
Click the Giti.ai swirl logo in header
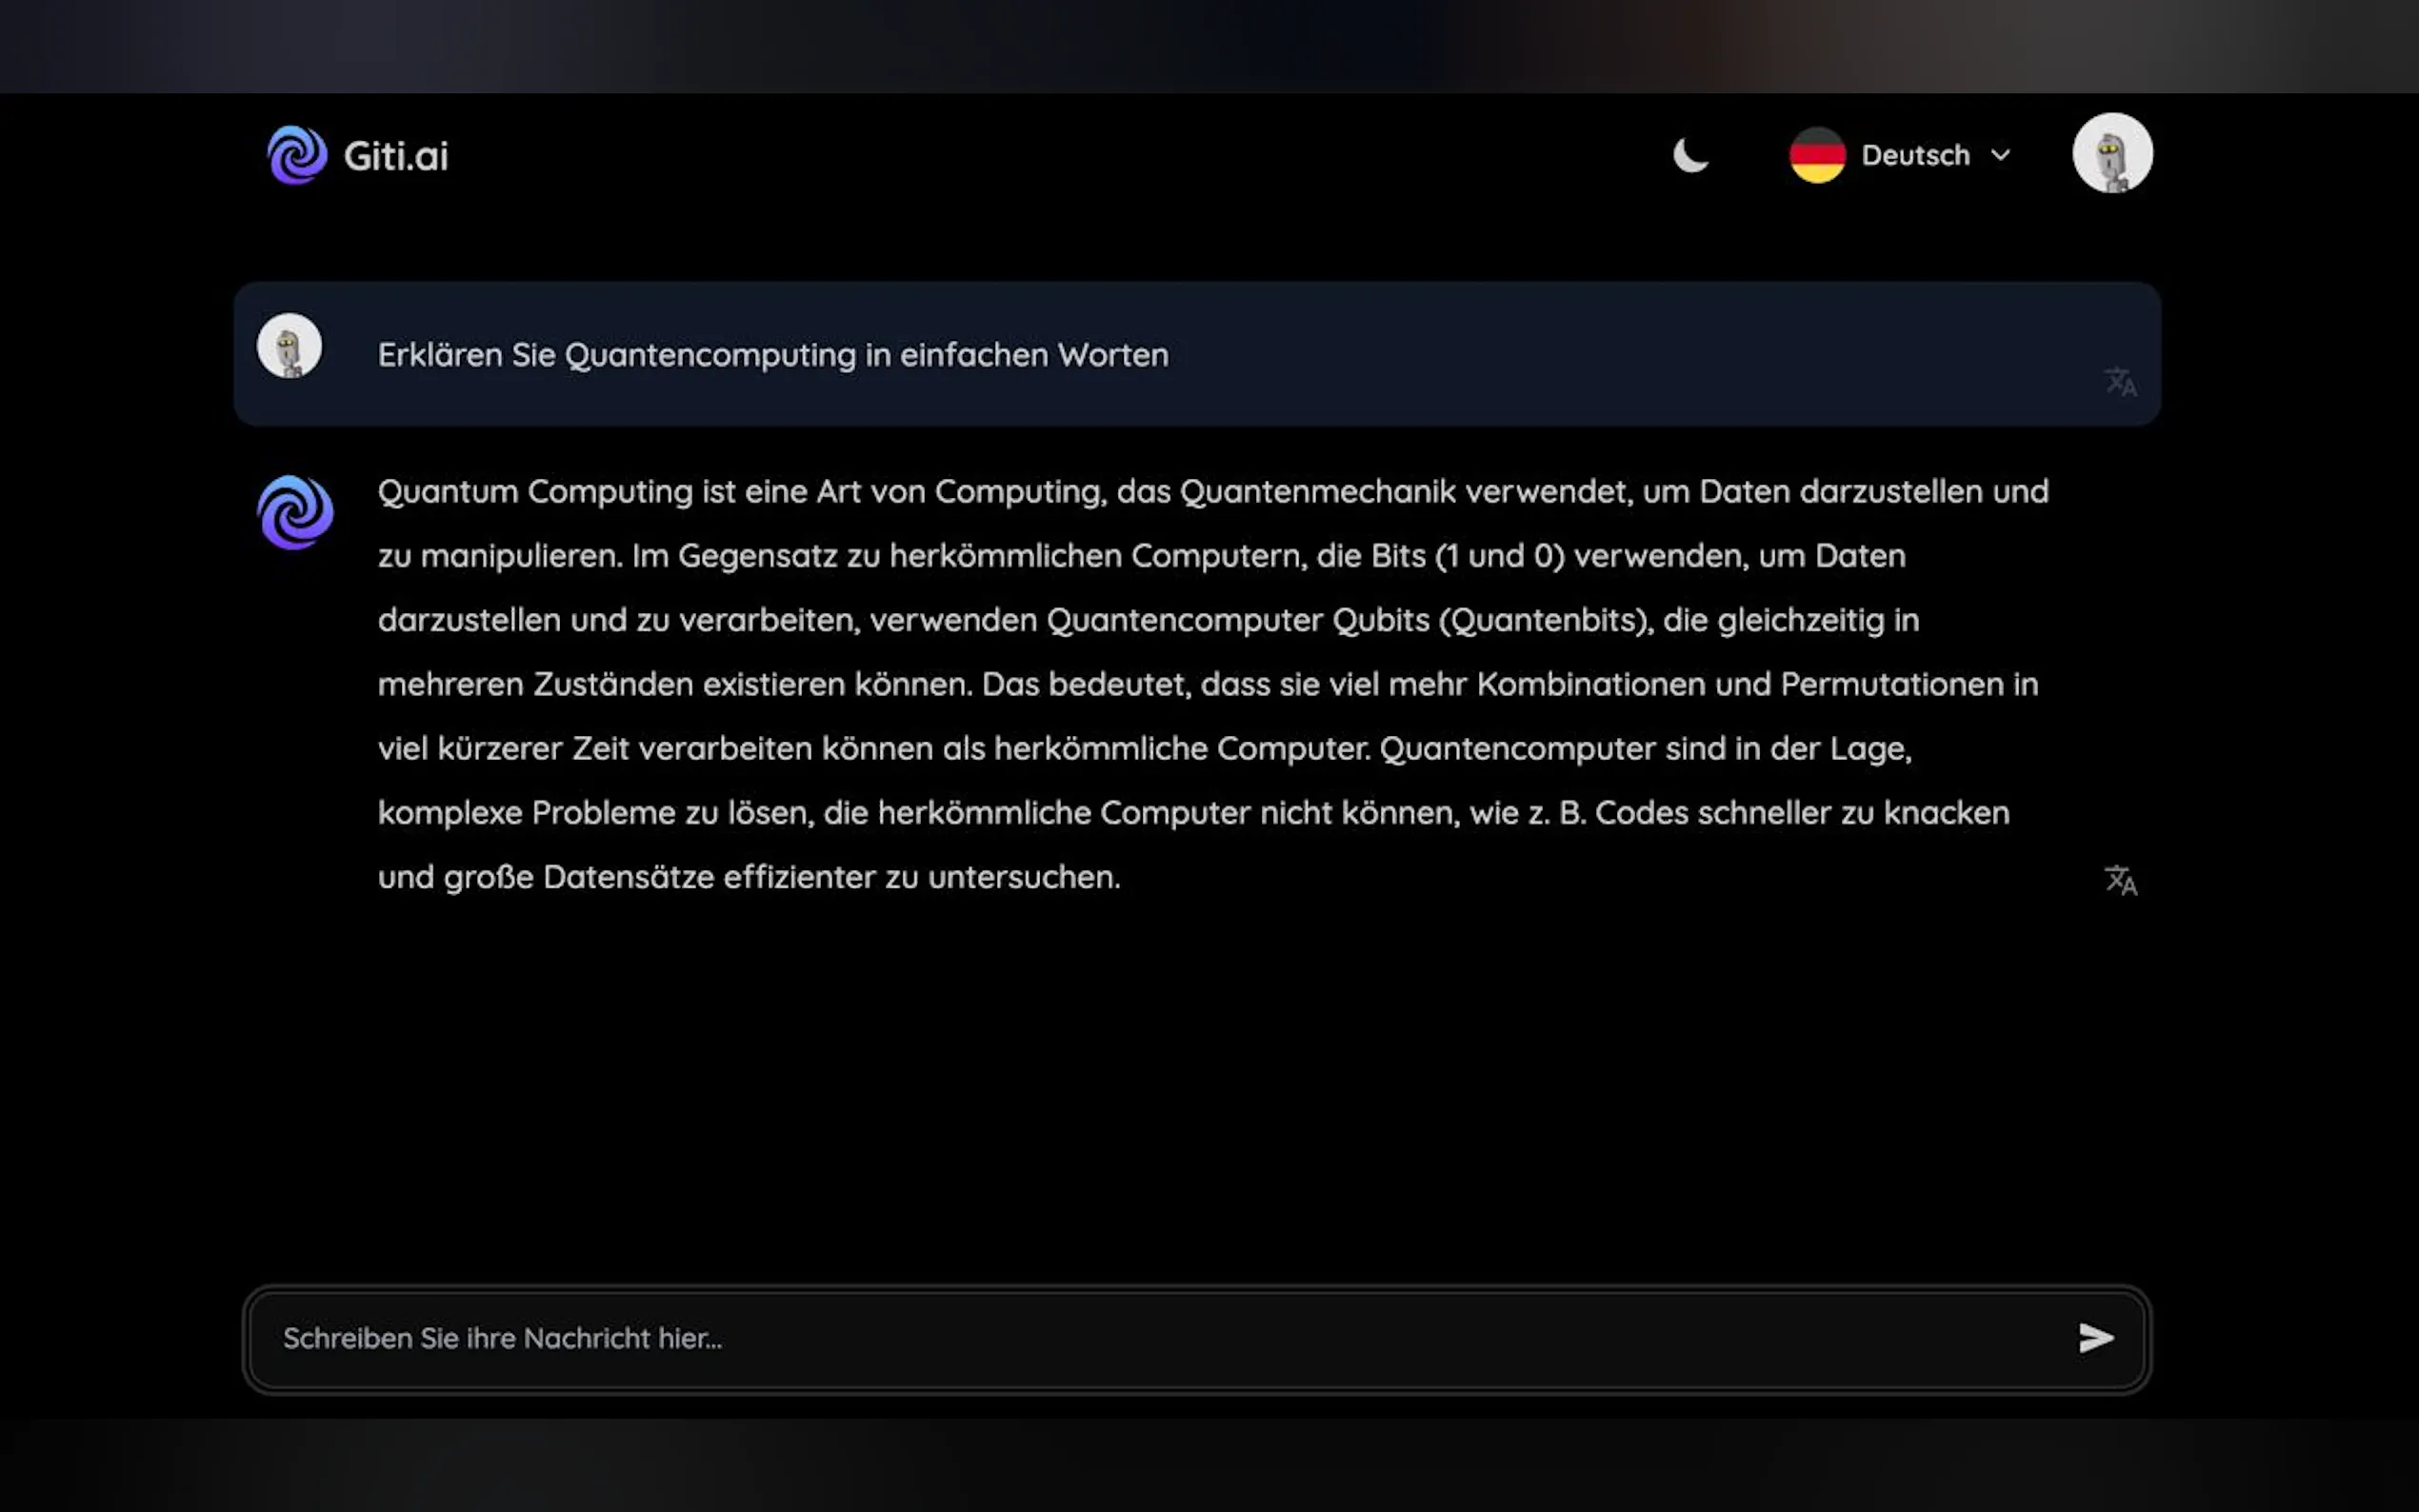[296, 155]
